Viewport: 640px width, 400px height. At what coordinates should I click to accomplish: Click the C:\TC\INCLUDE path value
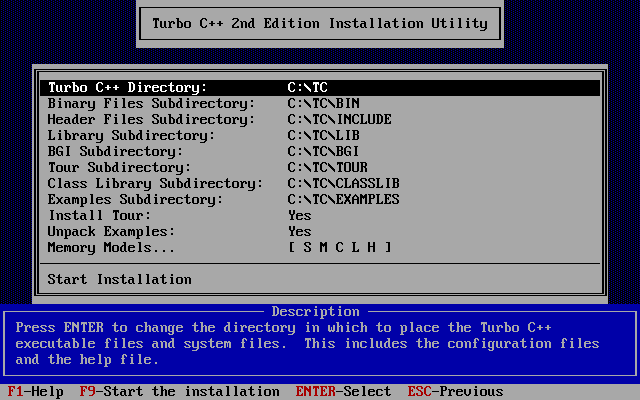340,119
